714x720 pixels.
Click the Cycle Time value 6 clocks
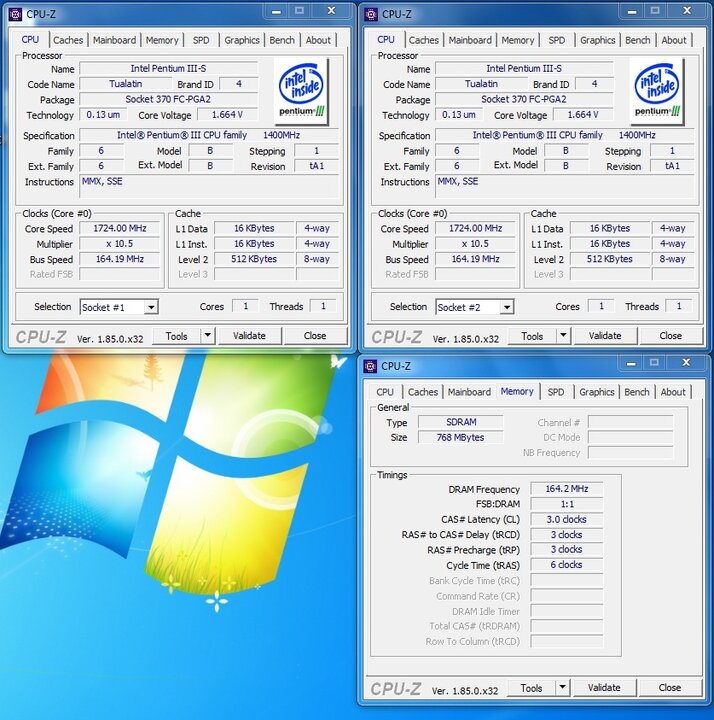click(x=567, y=565)
